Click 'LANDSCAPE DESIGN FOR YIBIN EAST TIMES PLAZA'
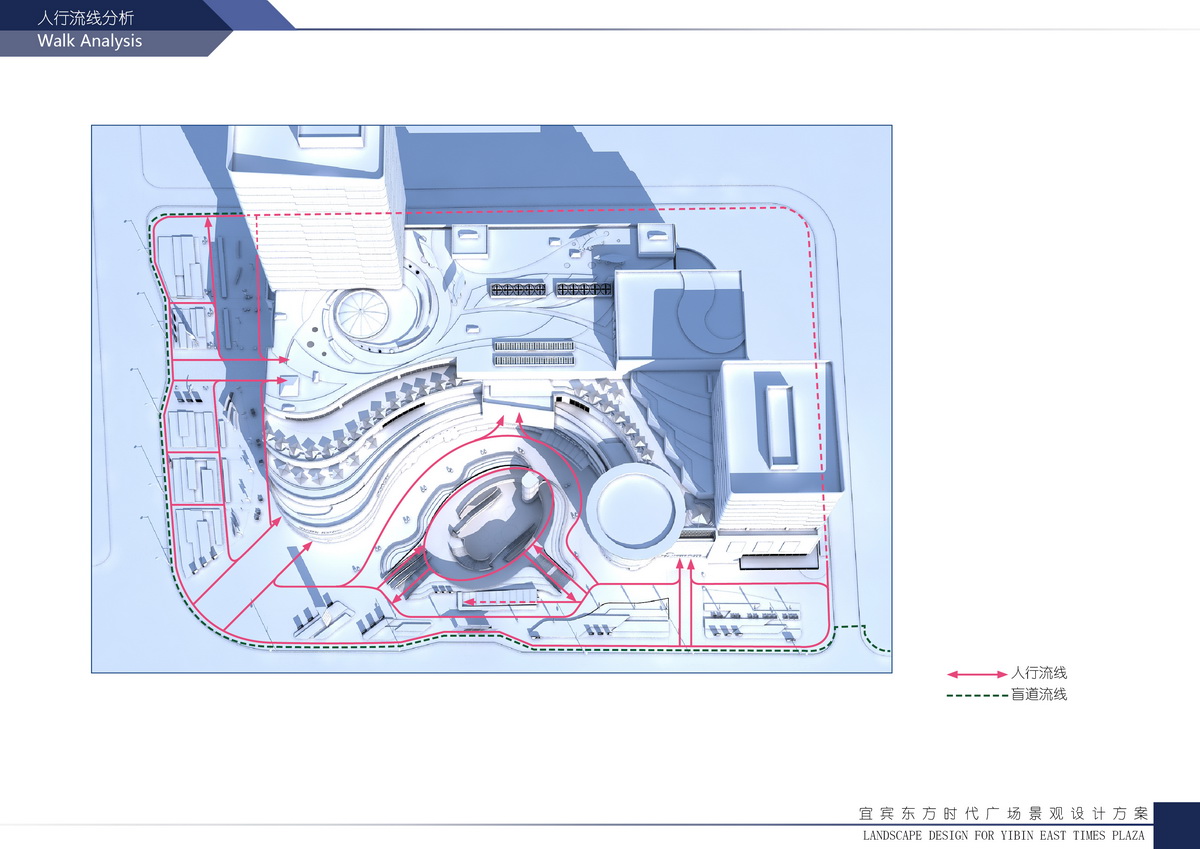The height and width of the screenshot is (849, 1200). pyautogui.click(x=1003, y=835)
